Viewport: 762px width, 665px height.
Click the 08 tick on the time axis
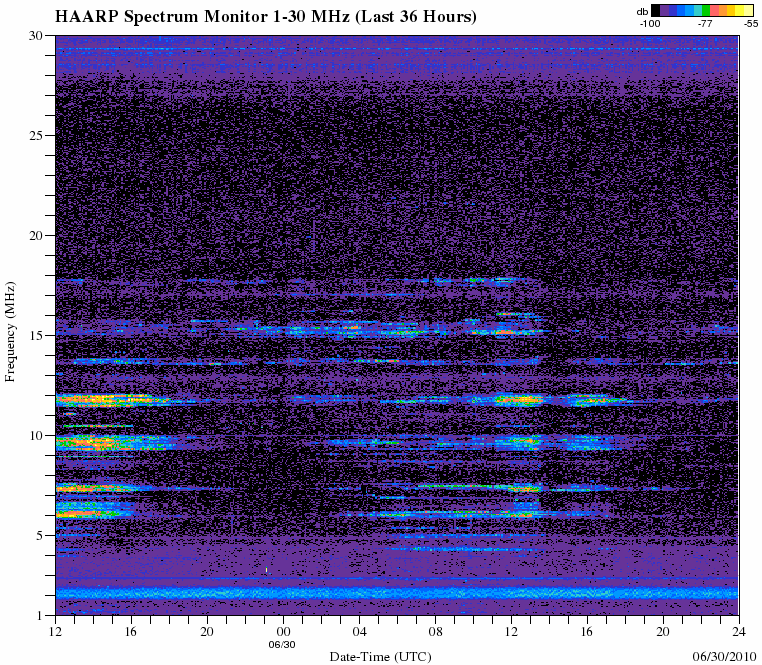coord(435,632)
